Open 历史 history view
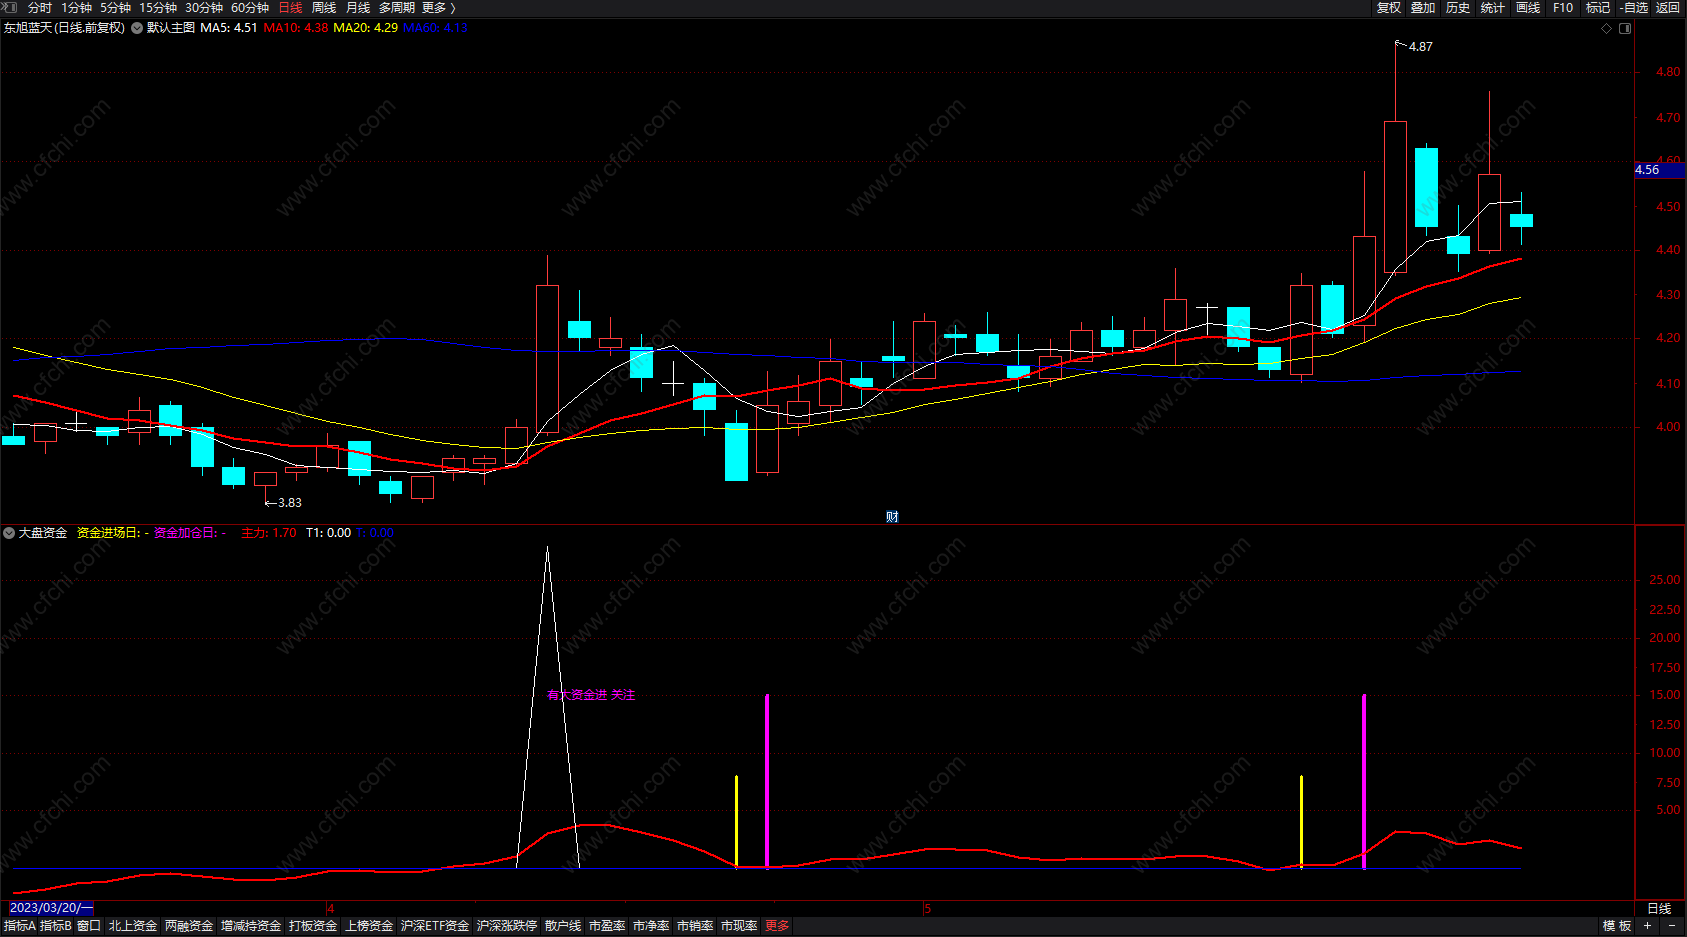This screenshot has width=1687, height=937. pos(1458,8)
